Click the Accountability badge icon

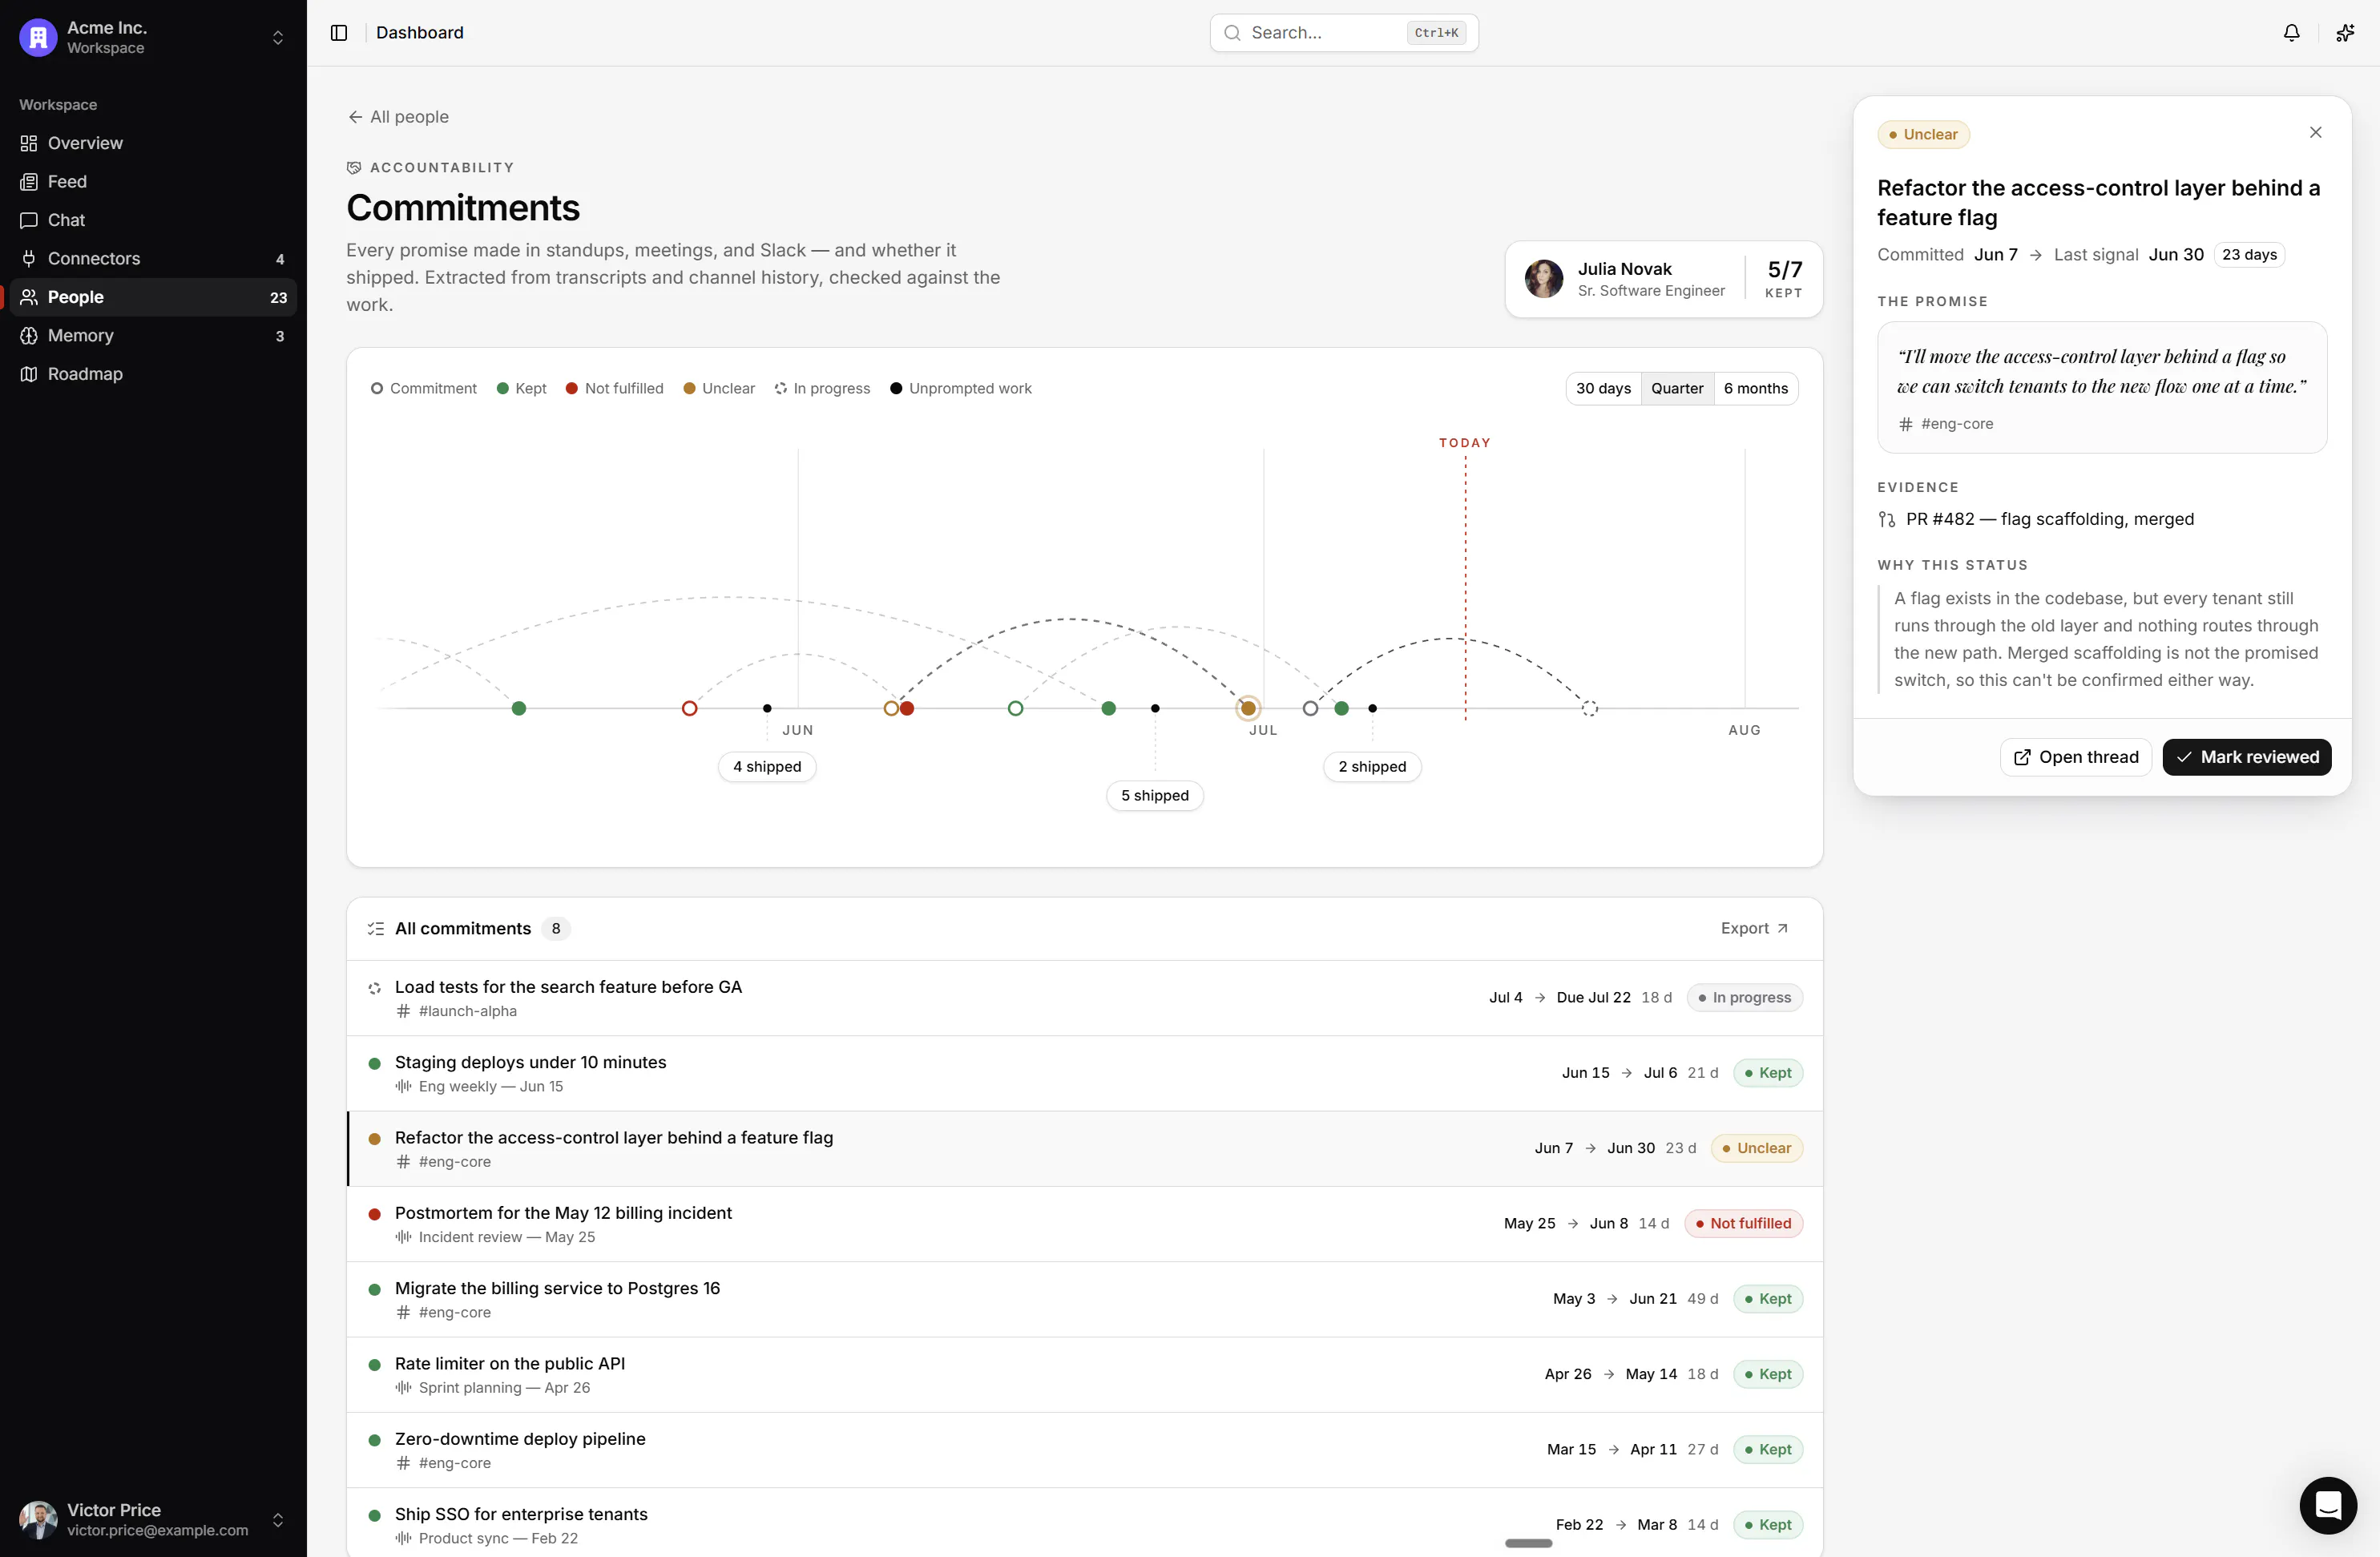pos(354,168)
